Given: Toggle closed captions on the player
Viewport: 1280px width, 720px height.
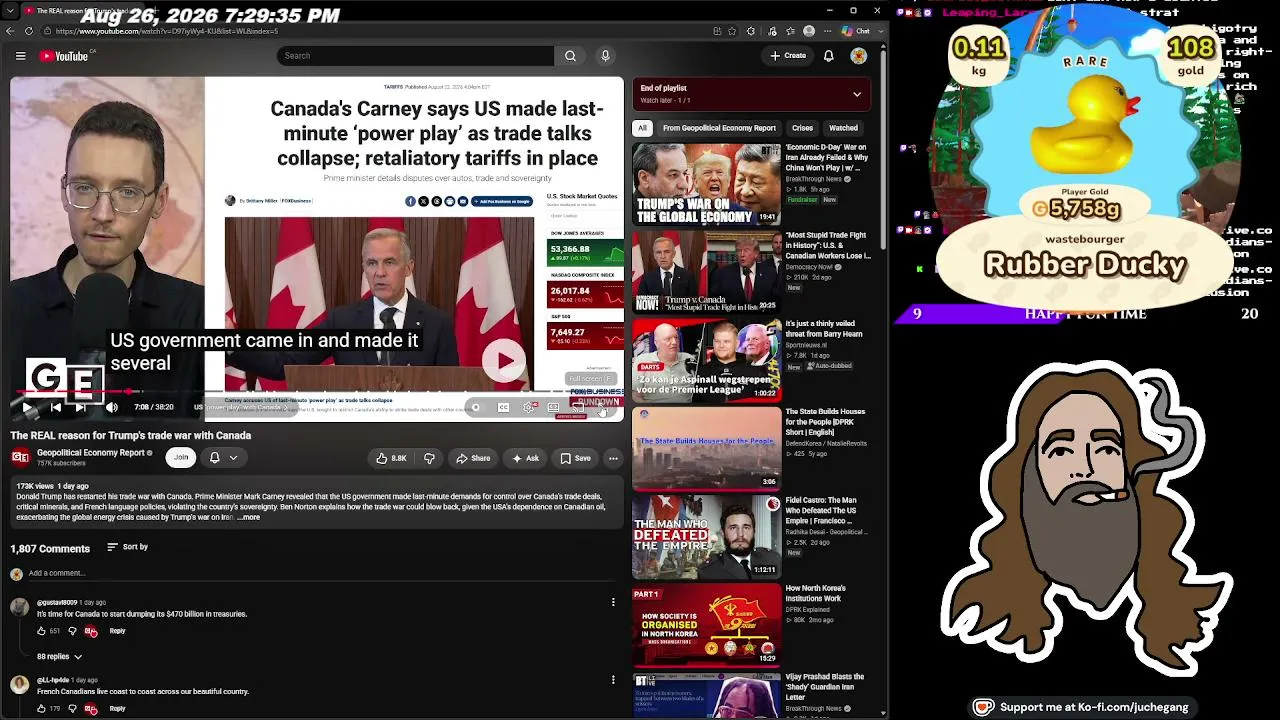Looking at the screenshot, I should [x=503, y=407].
